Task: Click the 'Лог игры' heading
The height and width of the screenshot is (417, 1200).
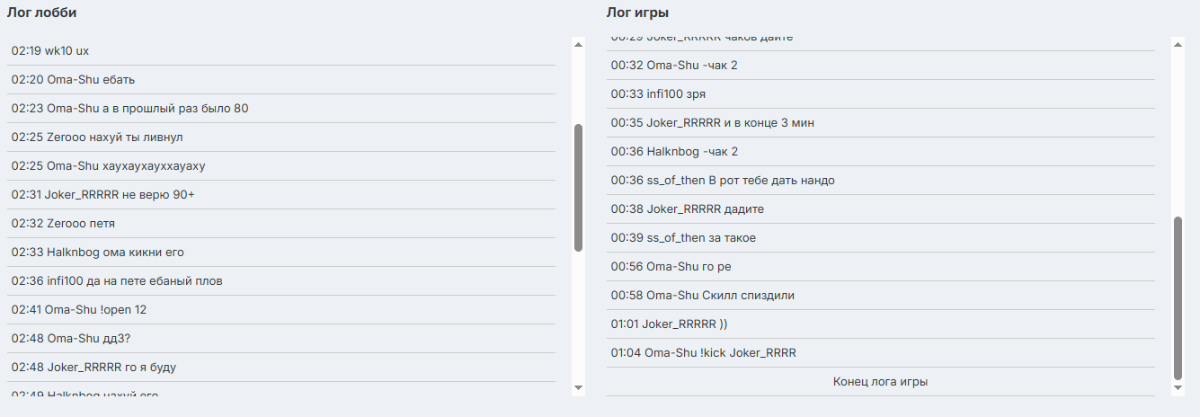Action: [x=637, y=13]
